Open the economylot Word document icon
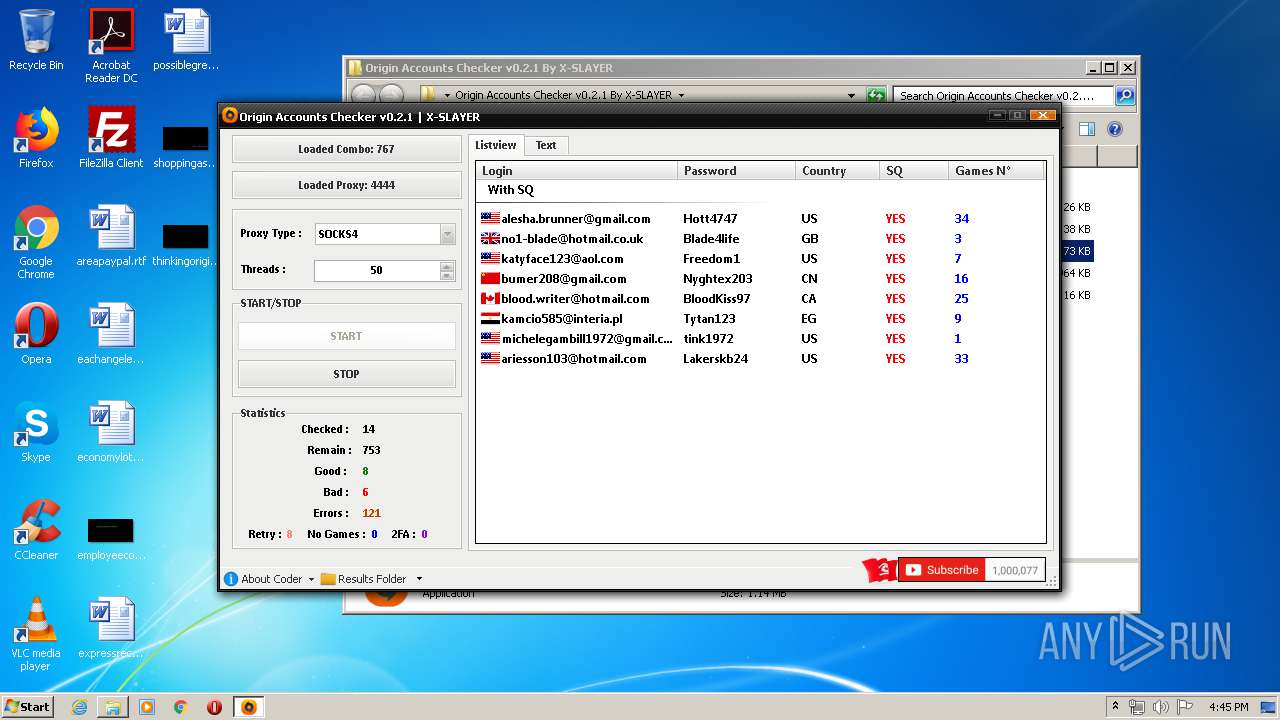 tap(111, 432)
